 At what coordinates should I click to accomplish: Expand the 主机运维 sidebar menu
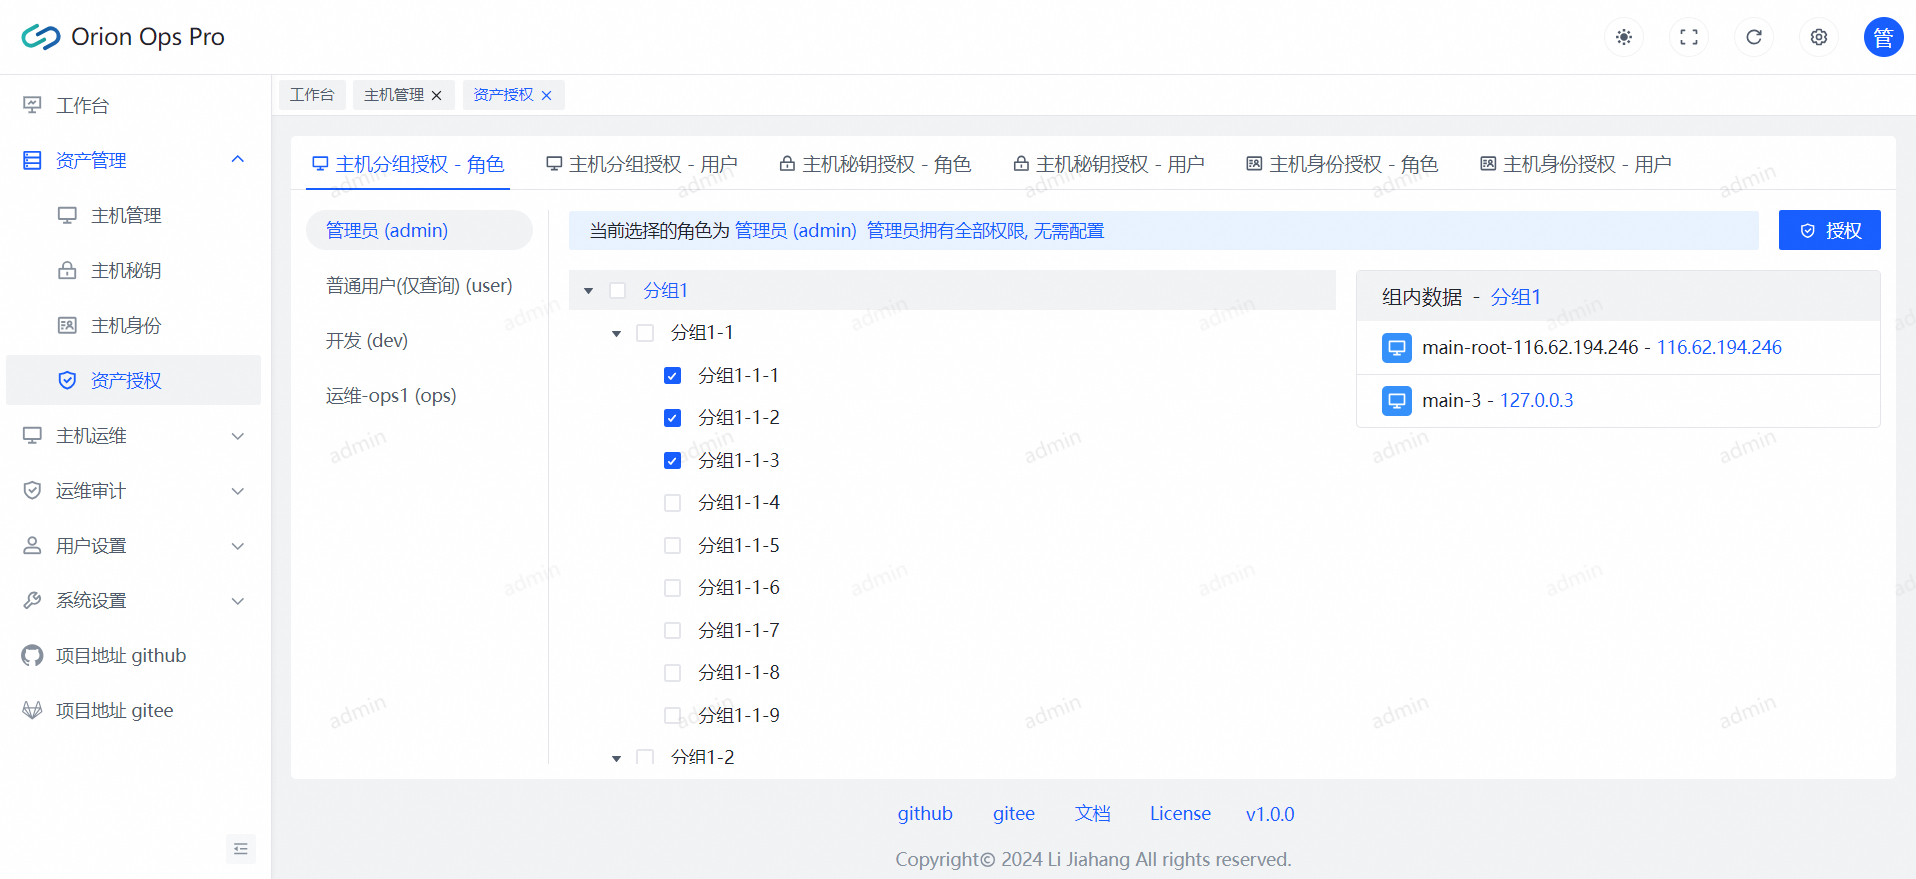point(132,436)
